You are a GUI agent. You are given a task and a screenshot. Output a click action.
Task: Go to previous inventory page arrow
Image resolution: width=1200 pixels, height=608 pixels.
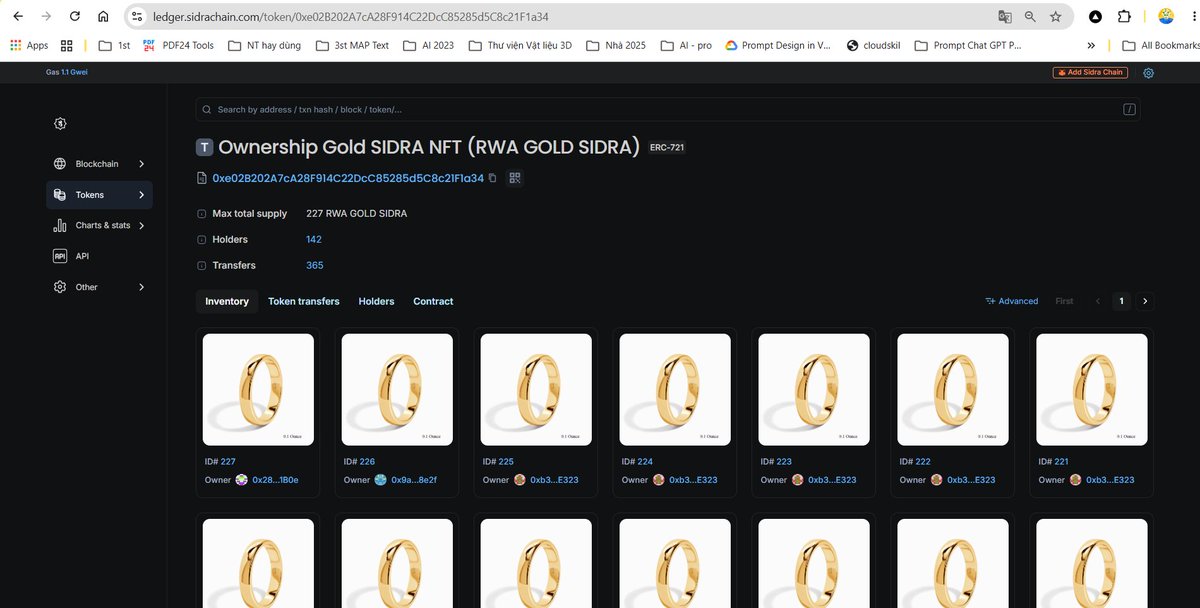point(1098,301)
